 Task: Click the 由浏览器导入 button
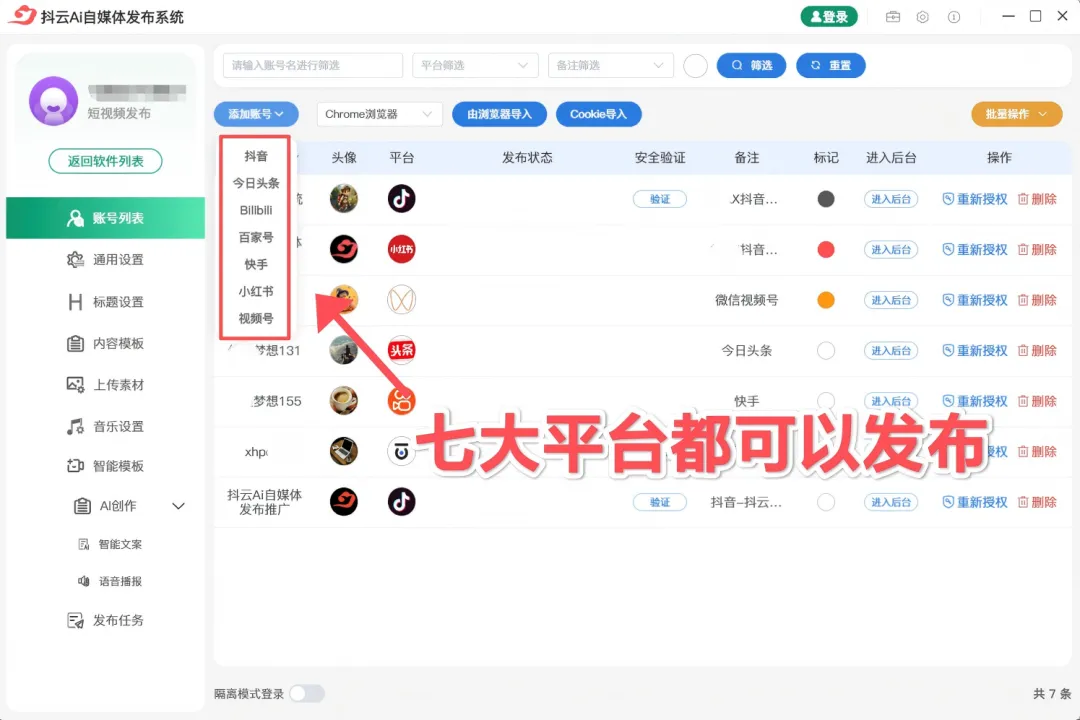[499, 114]
